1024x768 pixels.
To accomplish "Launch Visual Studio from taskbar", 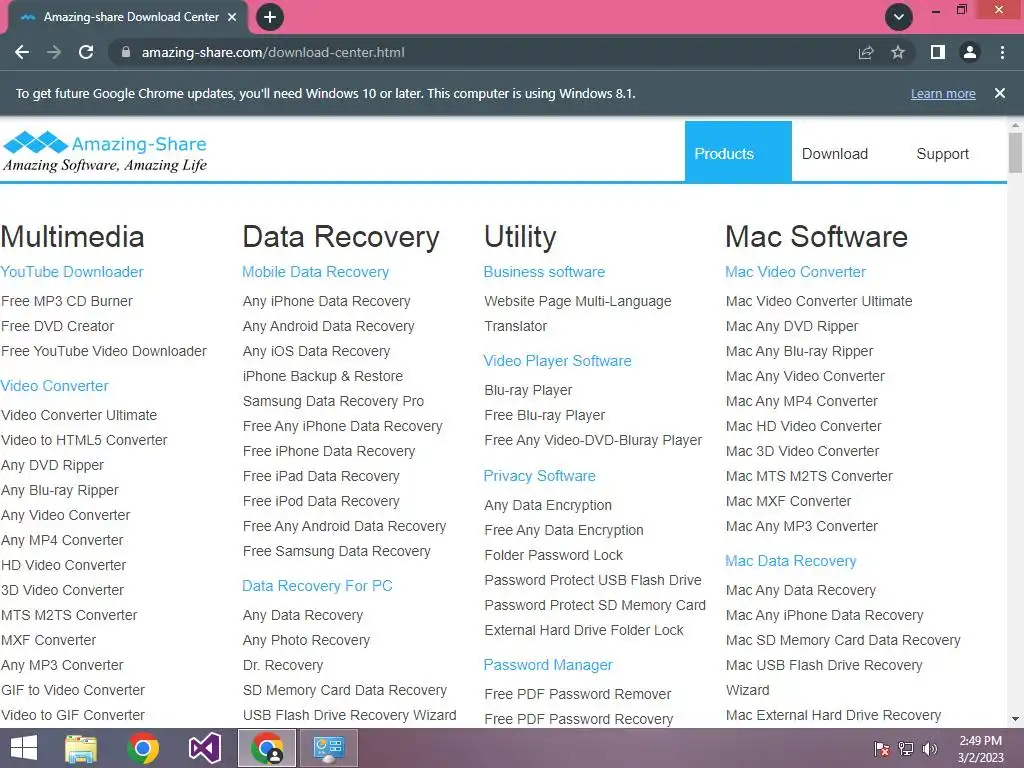I will [205, 748].
